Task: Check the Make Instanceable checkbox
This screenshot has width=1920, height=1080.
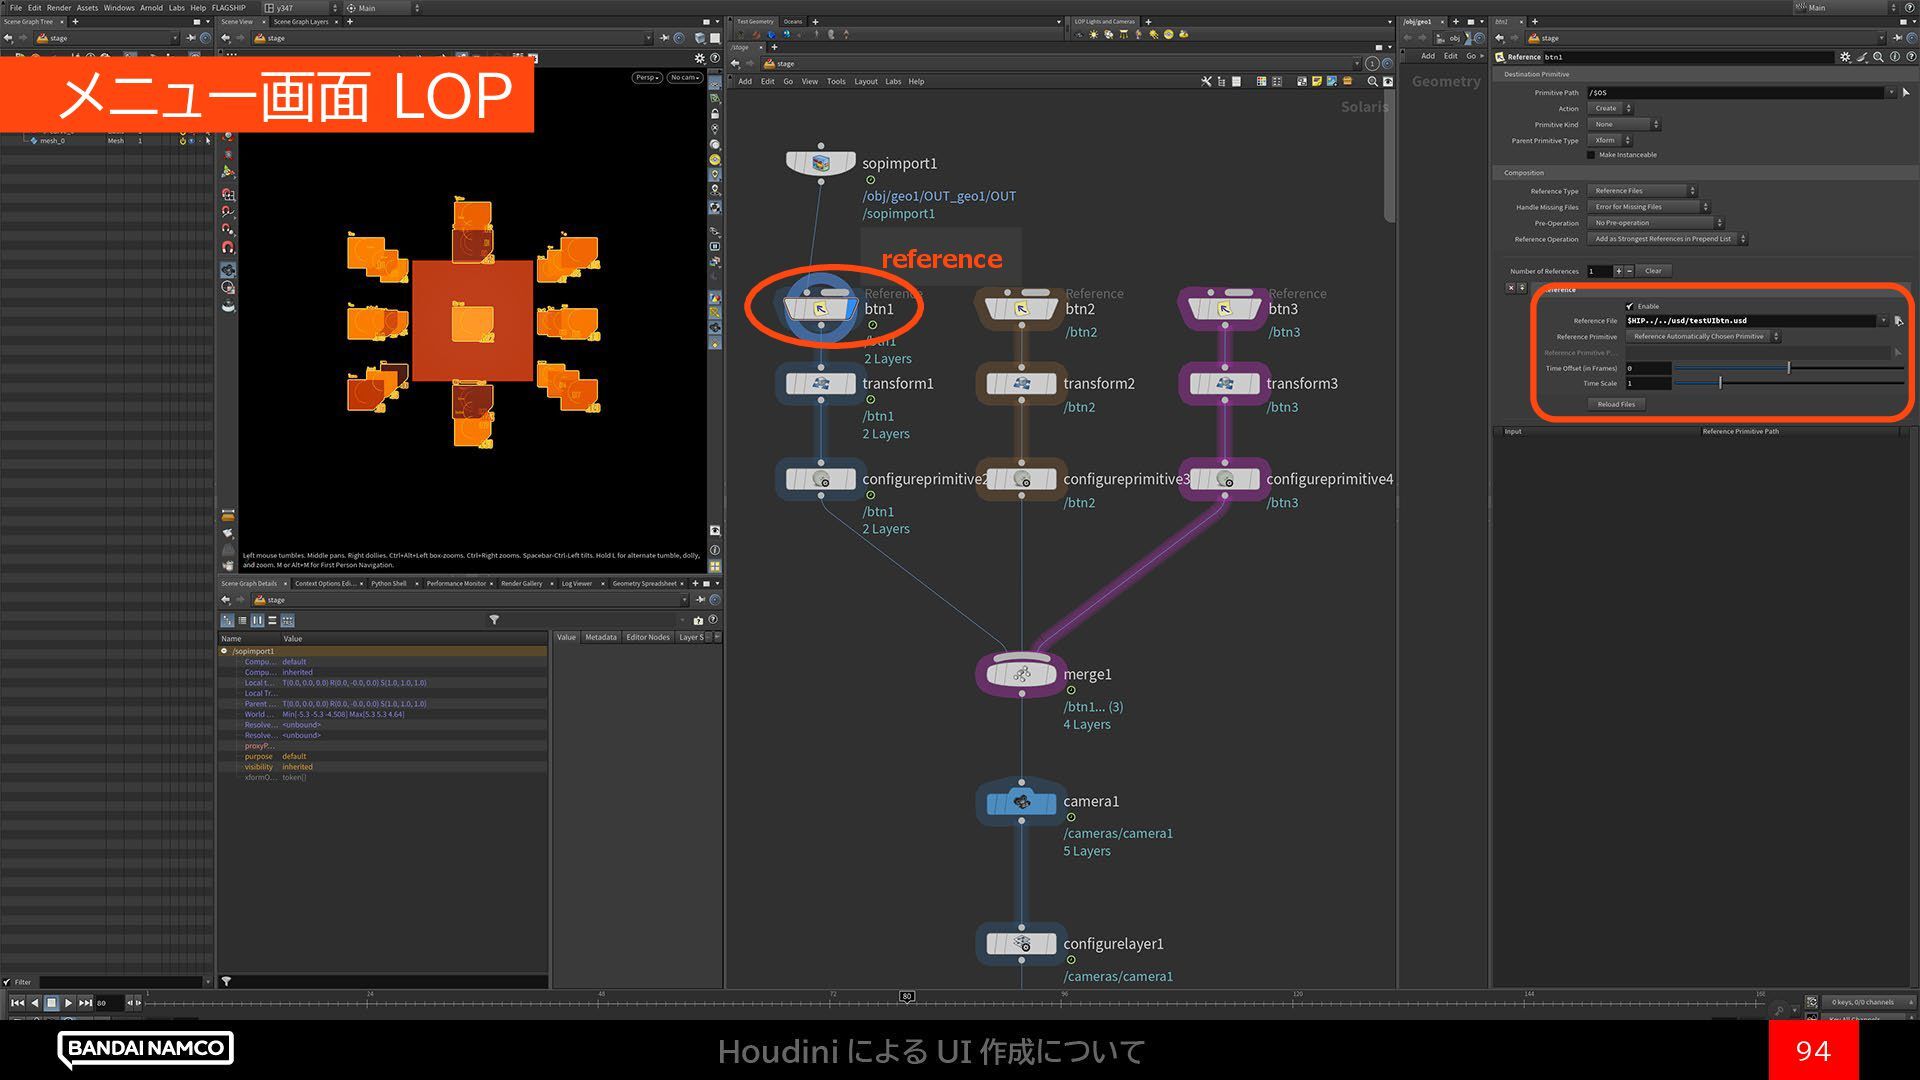Action: pyautogui.click(x=1591, y=155)
